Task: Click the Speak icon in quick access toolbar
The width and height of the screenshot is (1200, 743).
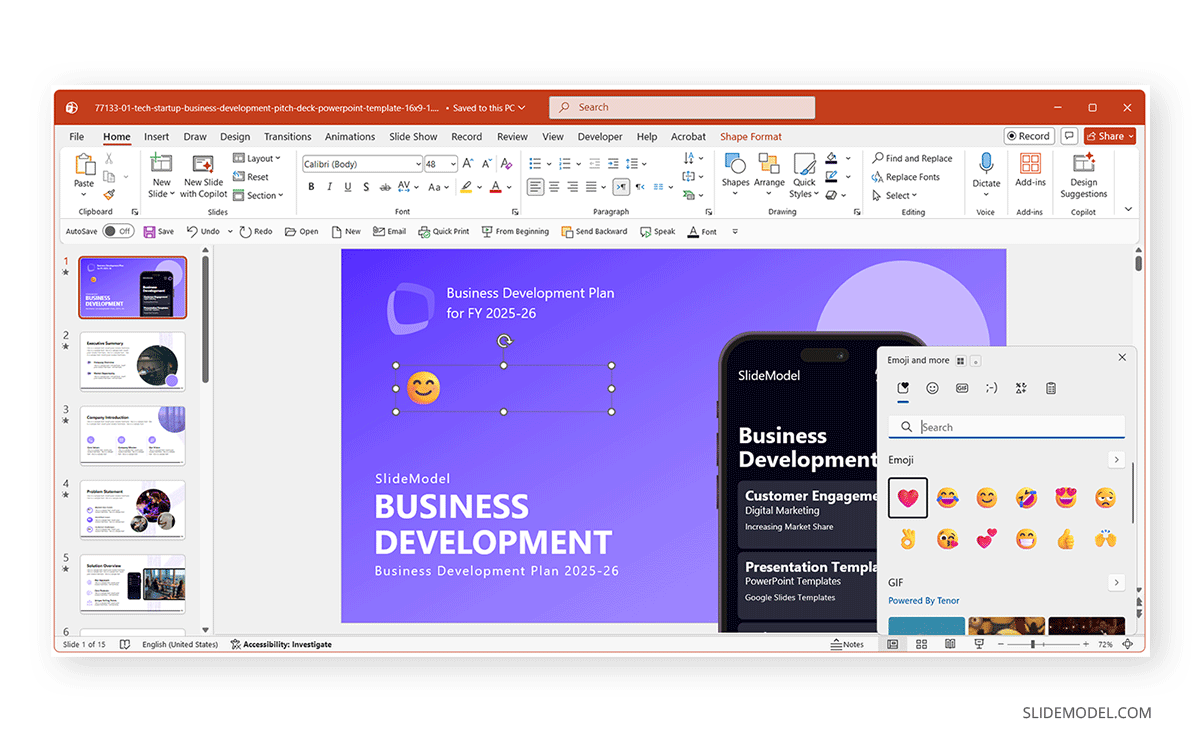Action: point(658,231)
